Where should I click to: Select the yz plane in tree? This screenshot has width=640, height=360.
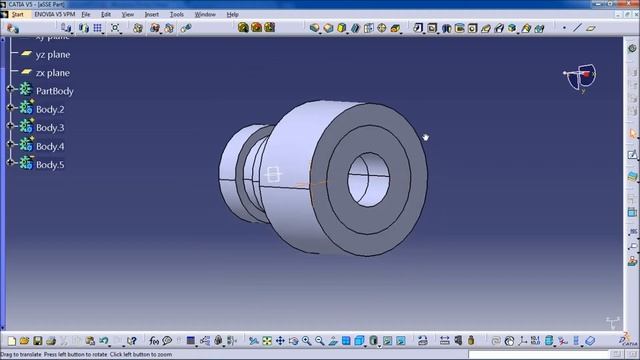pyautogui.click(x=53, y=54)
